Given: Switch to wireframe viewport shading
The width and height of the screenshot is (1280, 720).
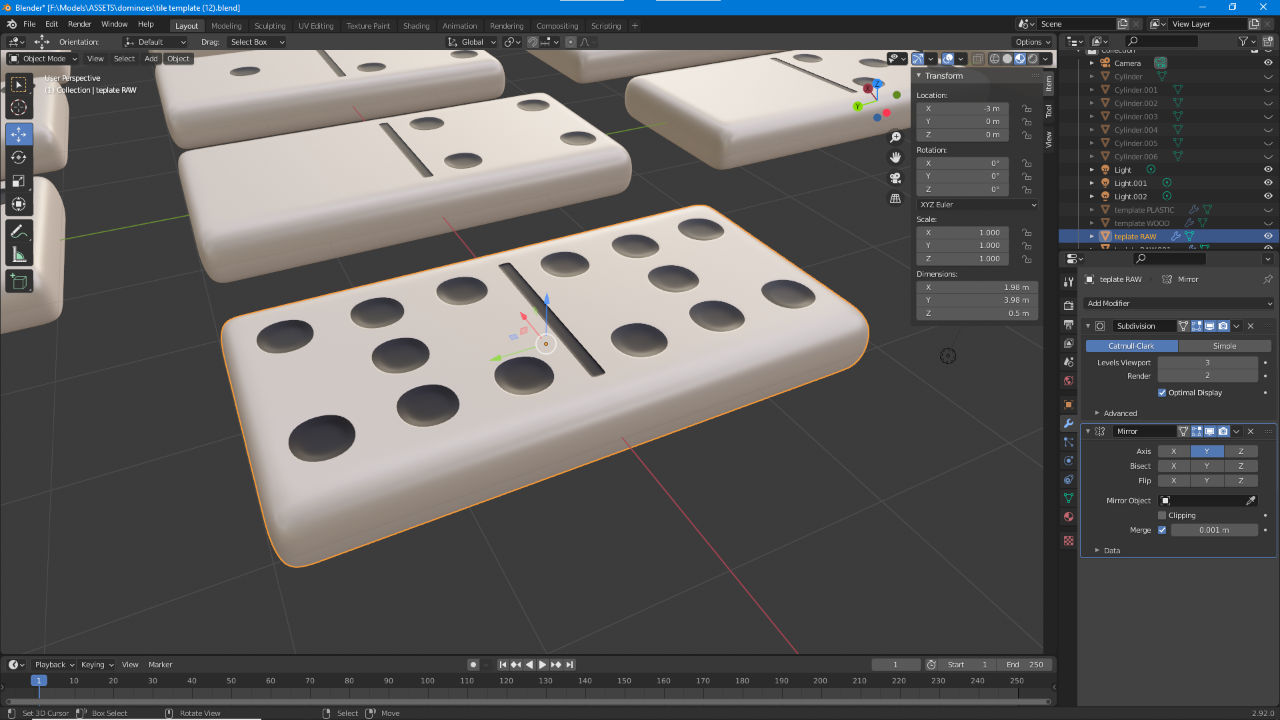Looking at the screenshot, I should [995, 59].
